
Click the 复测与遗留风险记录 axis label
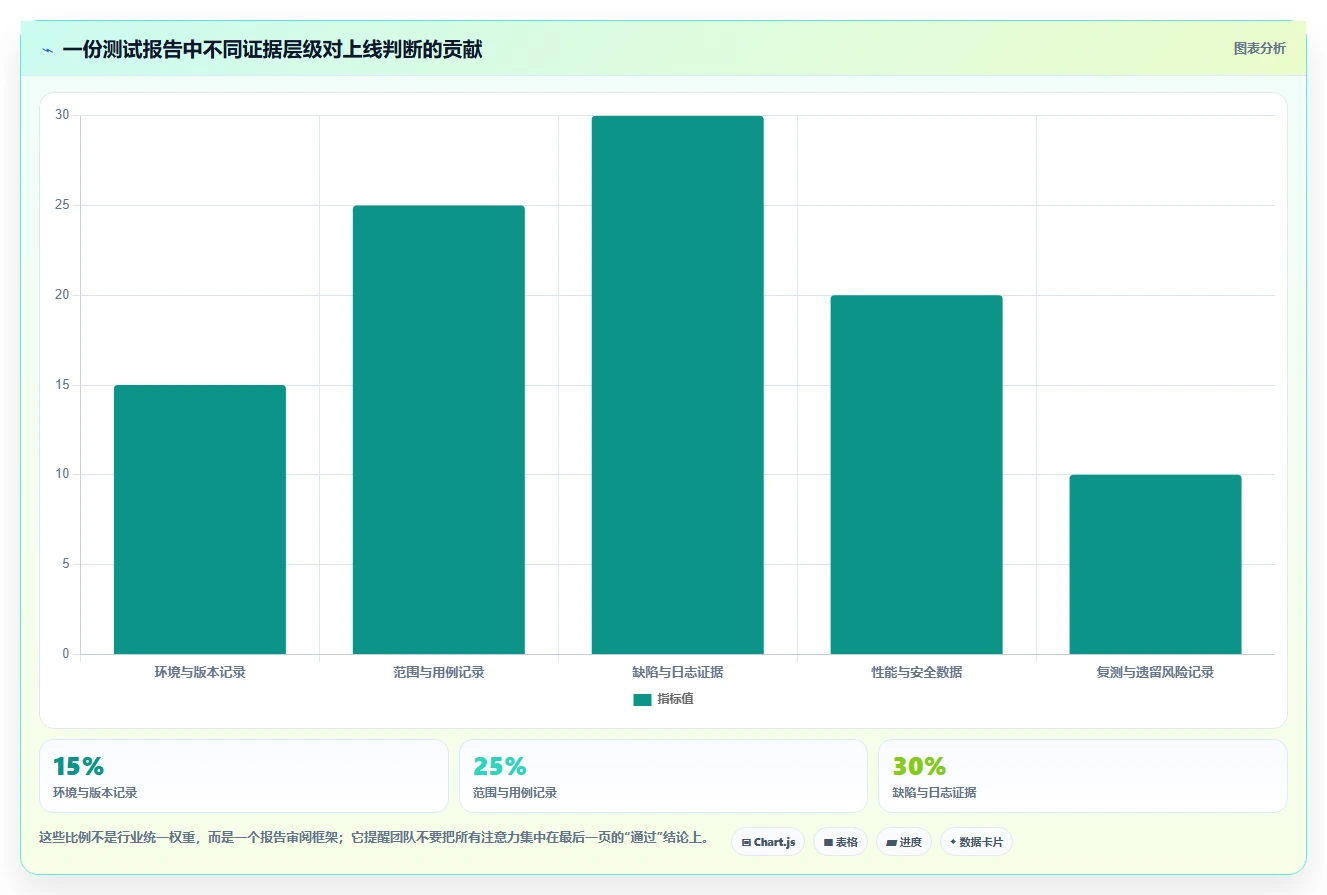[x=1156, y=673]
